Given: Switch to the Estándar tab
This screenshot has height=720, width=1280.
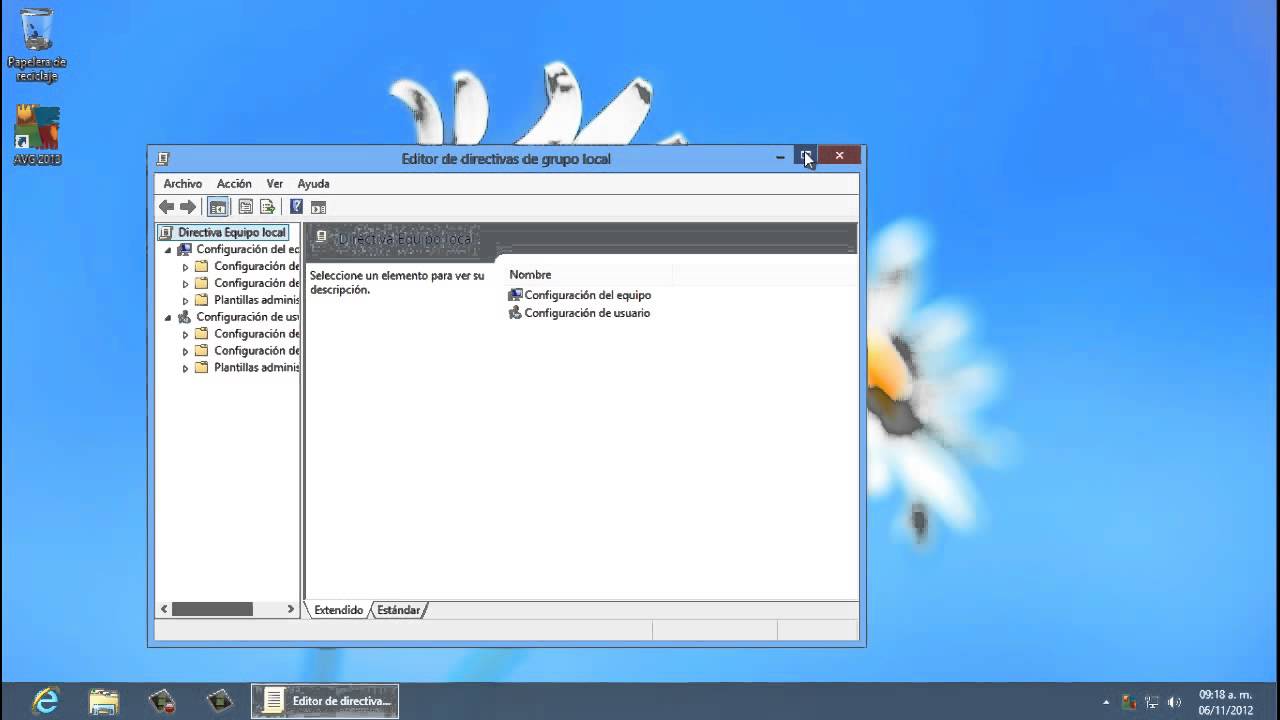Looking at the screenshot, I should click(398, 610).
